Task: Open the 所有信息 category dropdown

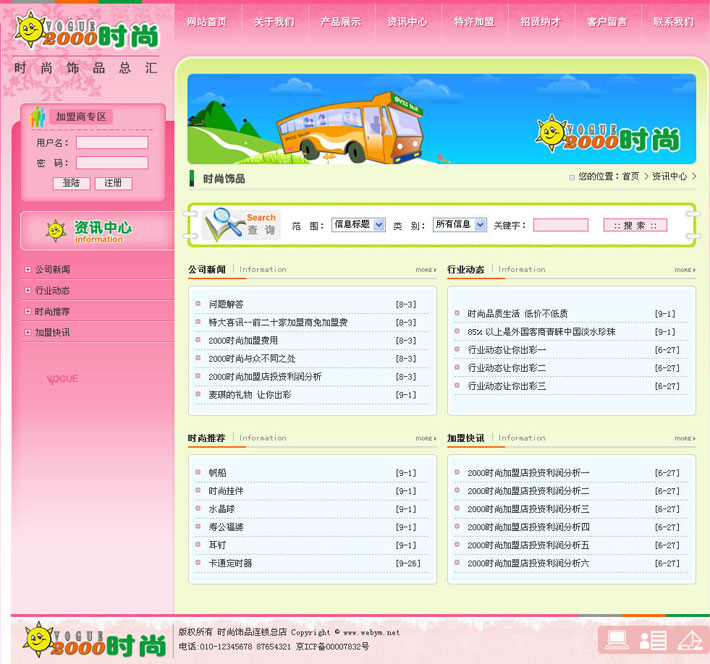Action: (x=459, y=225)
